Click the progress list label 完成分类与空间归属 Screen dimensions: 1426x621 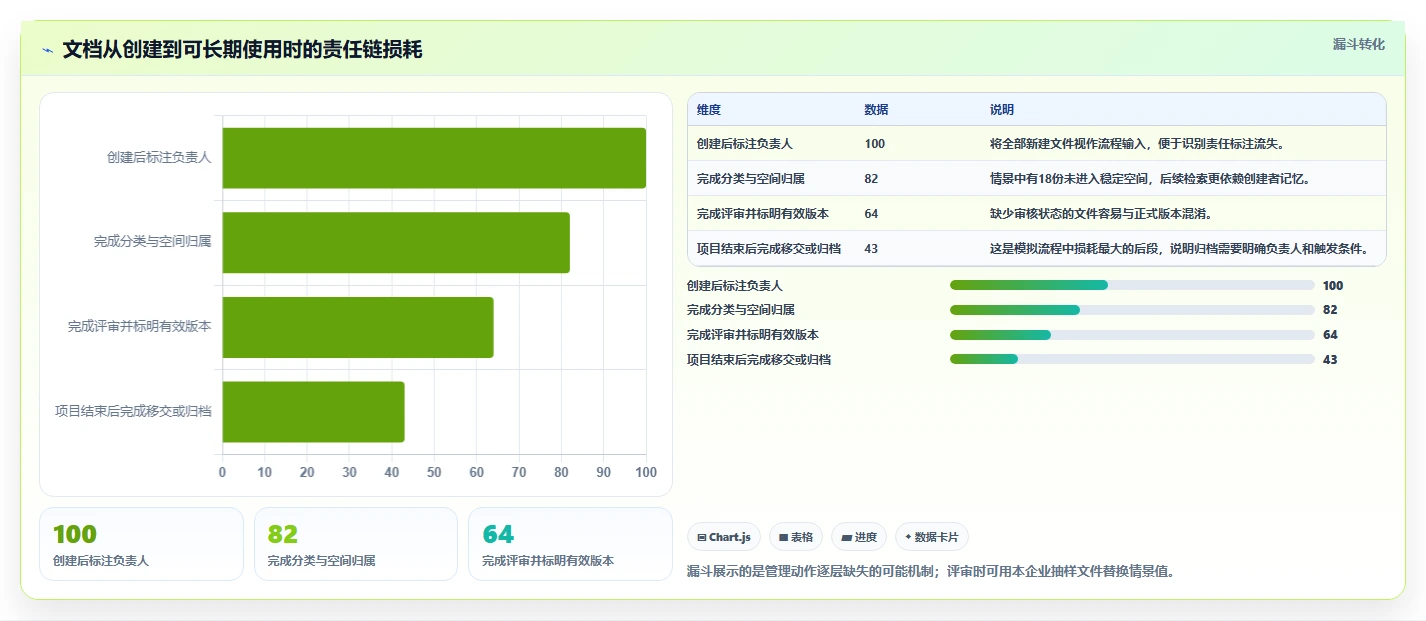tap(741, 310)
